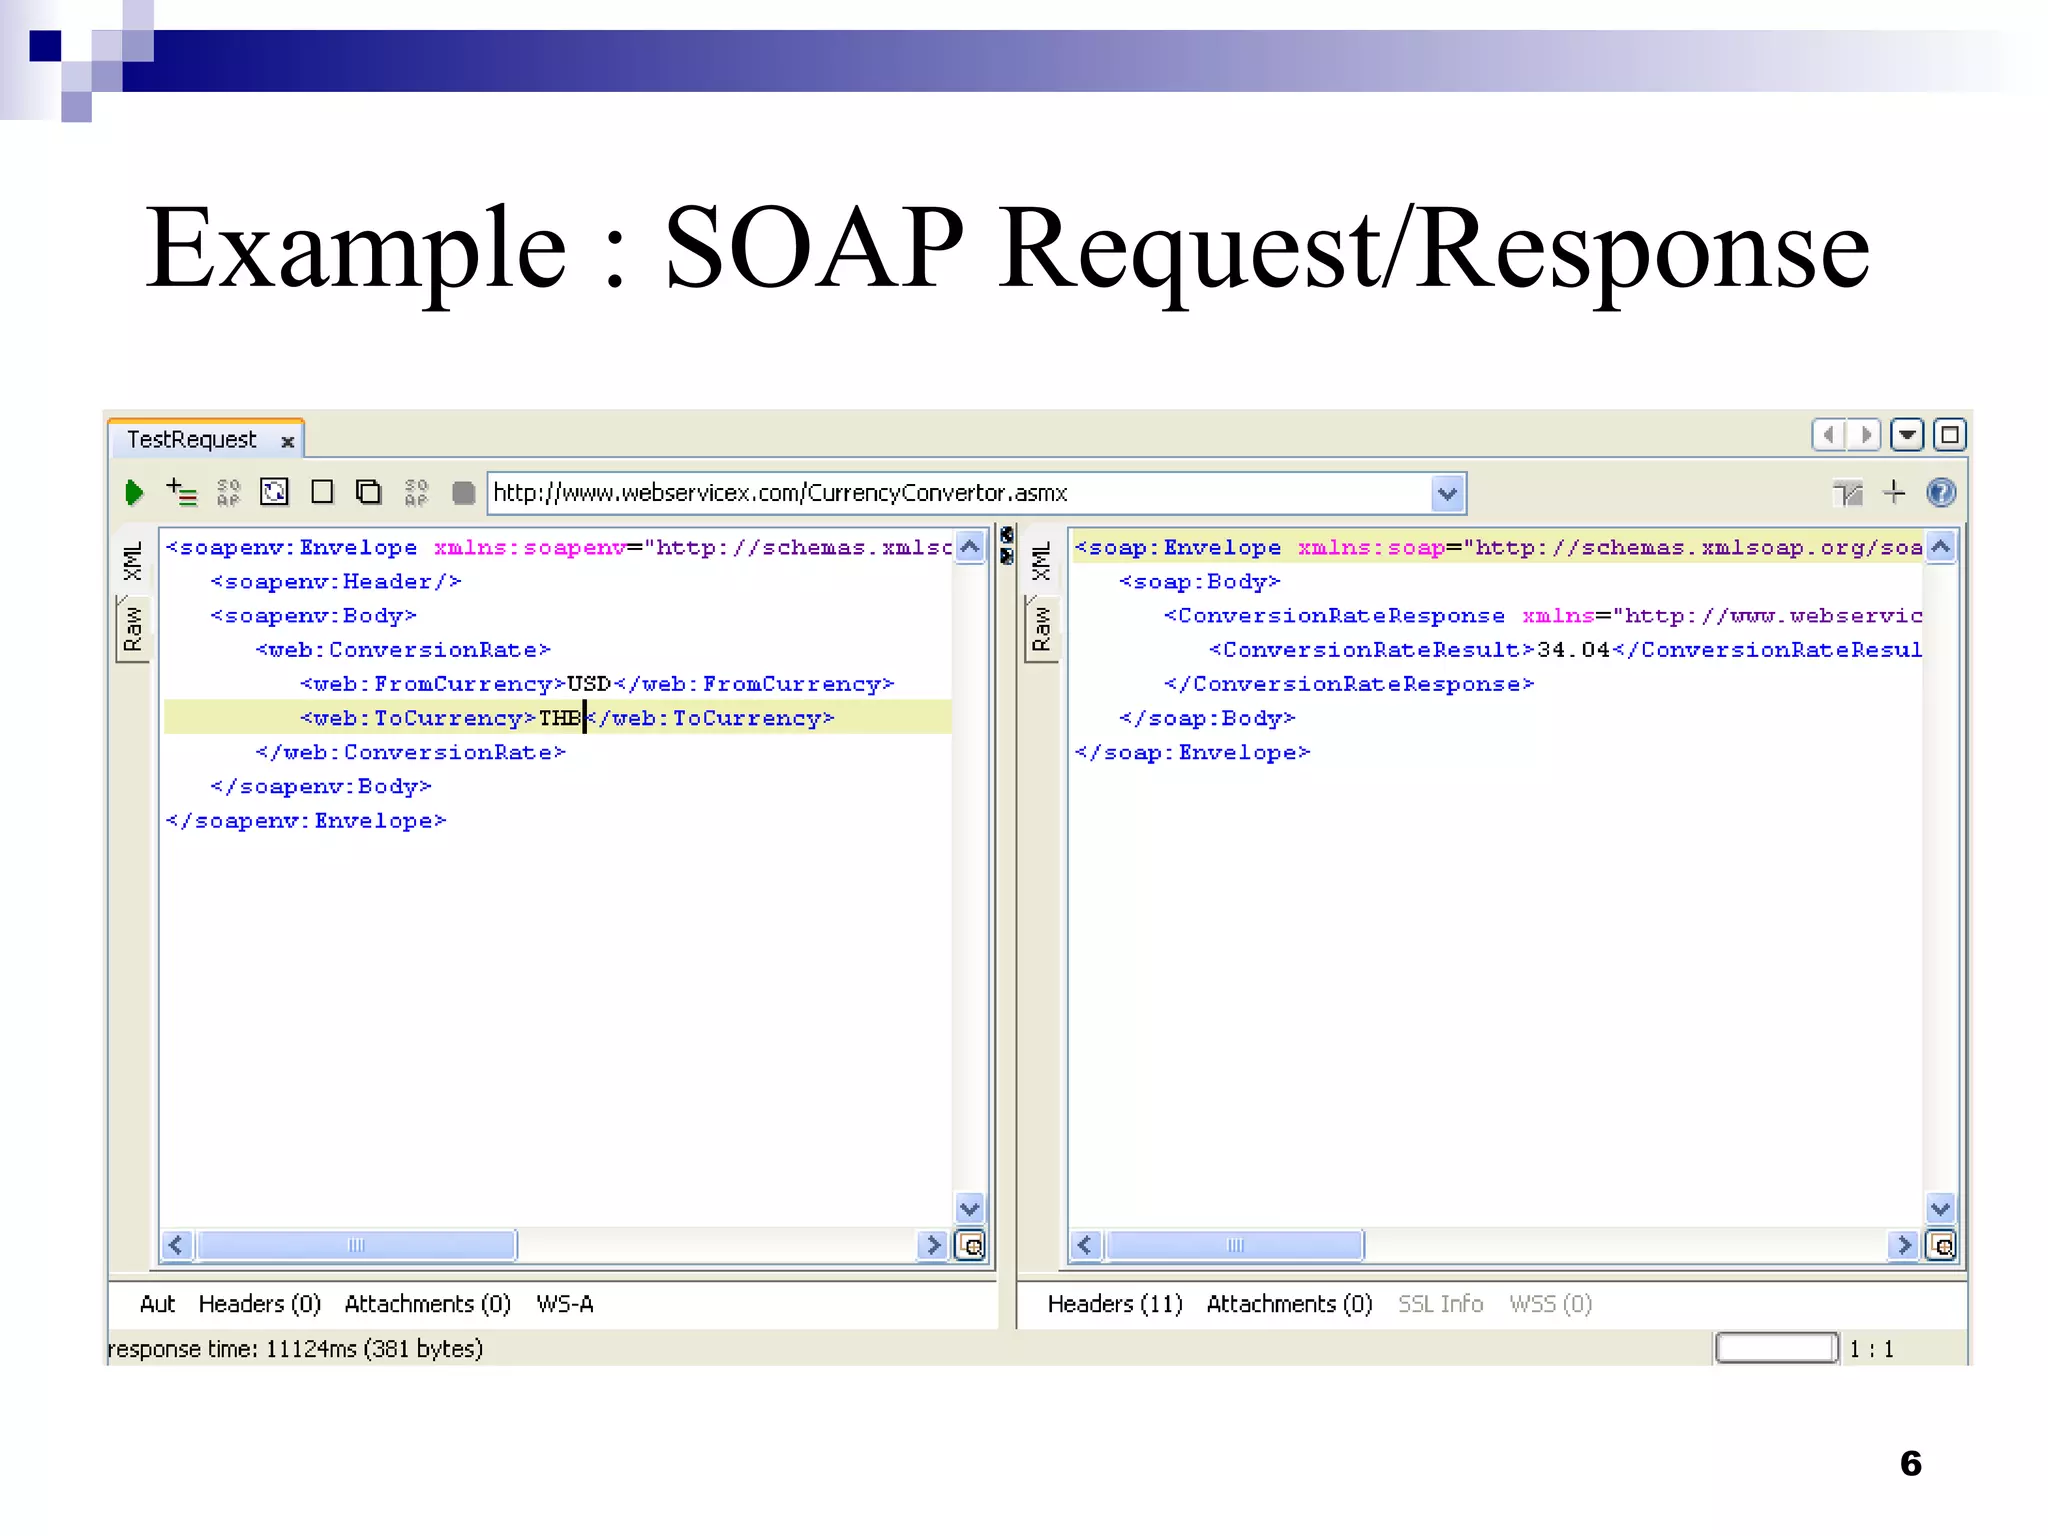
Task: Click the maximize panel square button
Action: (x=1950, y=435)
